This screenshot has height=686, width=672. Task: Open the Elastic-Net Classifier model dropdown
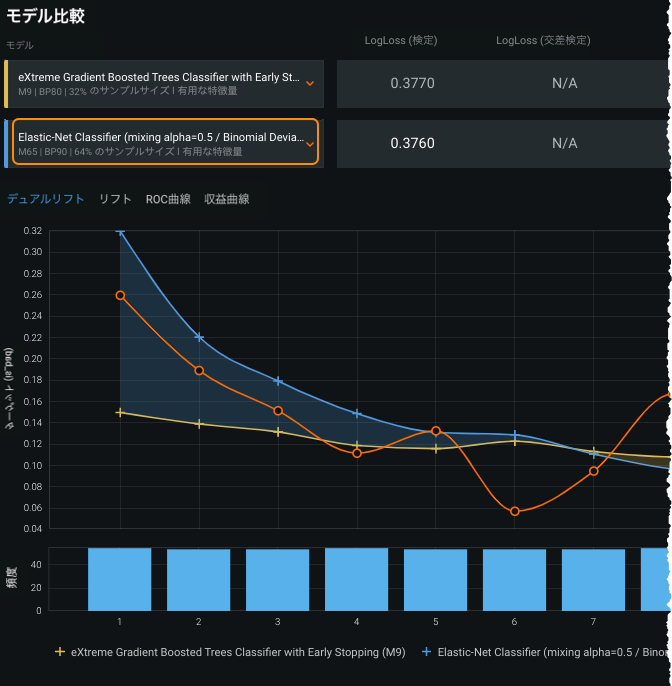[166, 142]
